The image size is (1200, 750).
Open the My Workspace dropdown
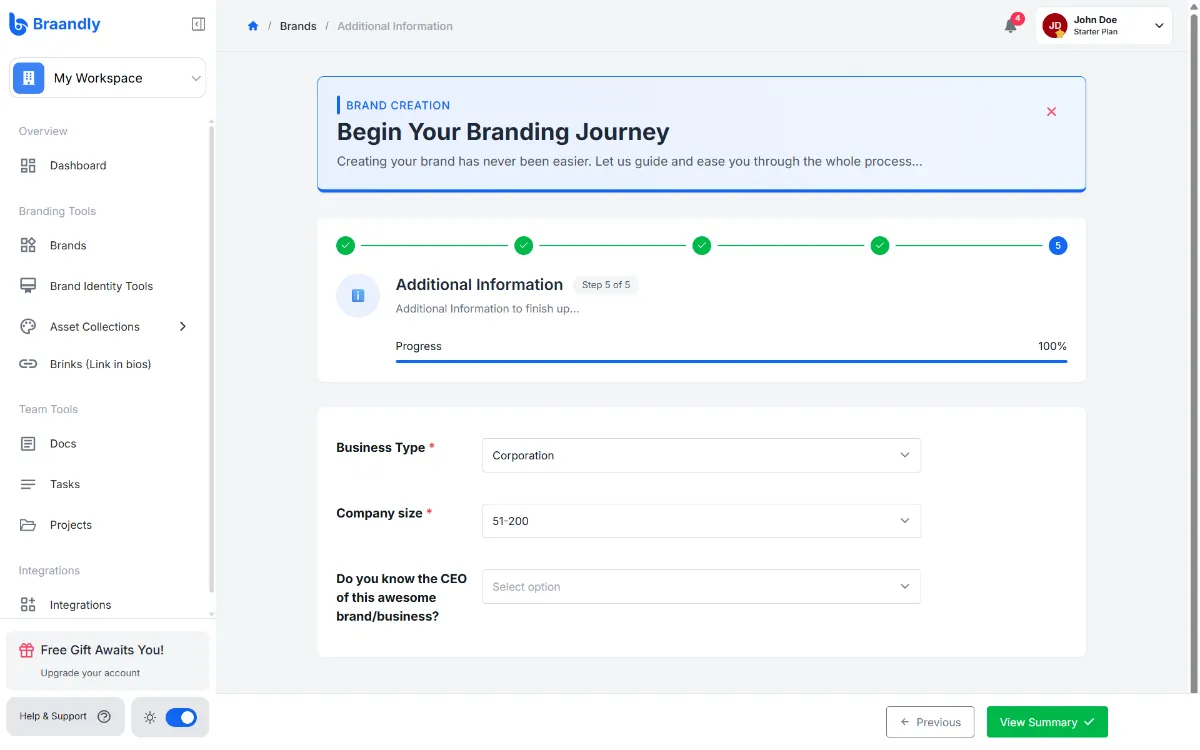[108, 78]
